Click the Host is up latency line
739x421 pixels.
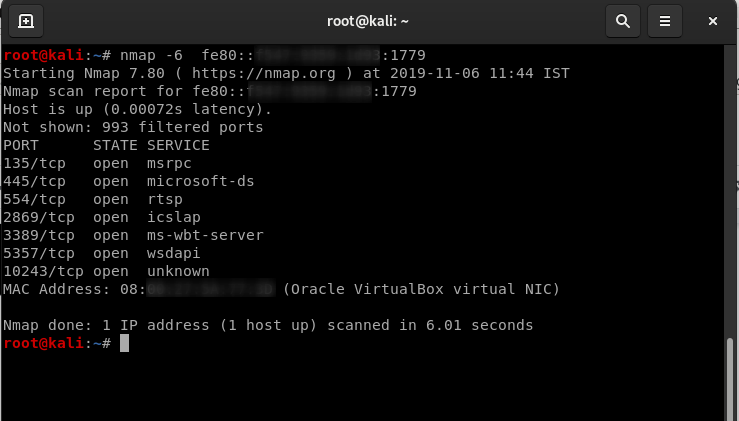point(138,109)
